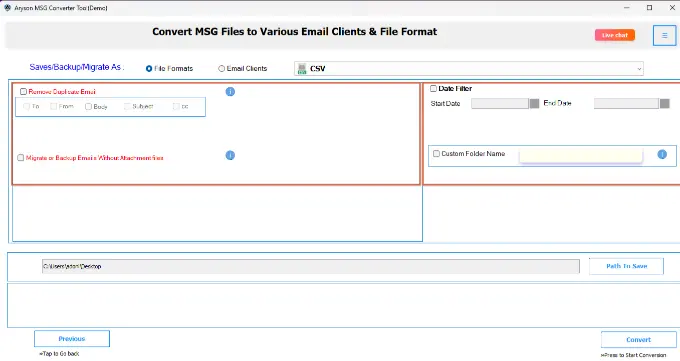Click the End Date input field
This screenshot has height=361, width=680.
click(x=626, y=103)
